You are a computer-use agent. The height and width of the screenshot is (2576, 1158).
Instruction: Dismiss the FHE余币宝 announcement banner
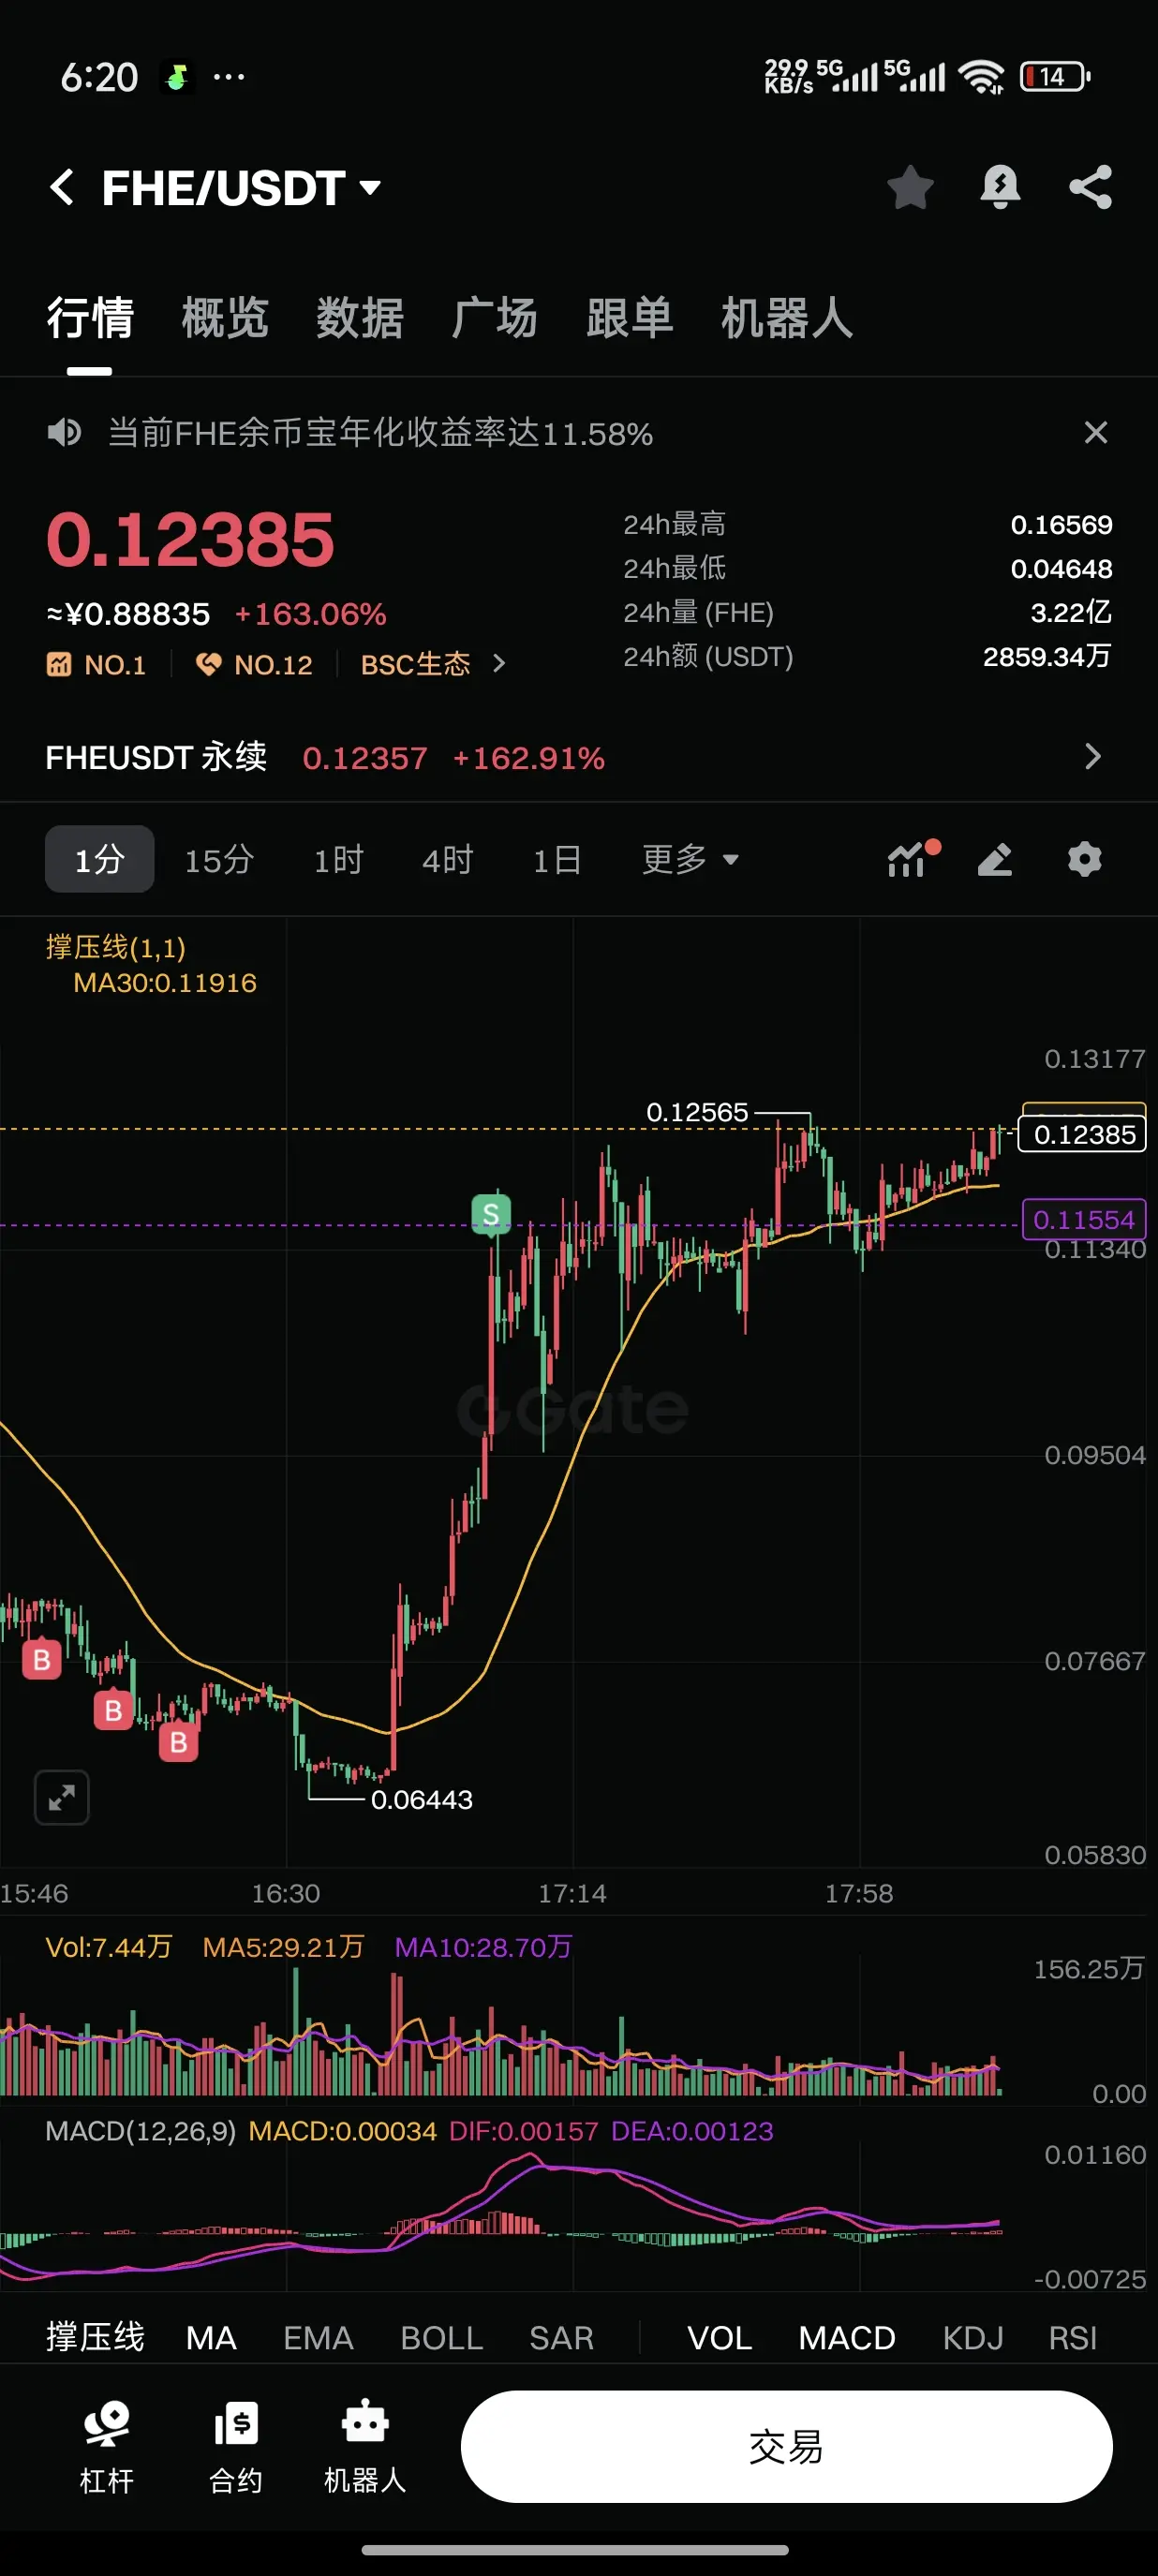[1095, 433]
